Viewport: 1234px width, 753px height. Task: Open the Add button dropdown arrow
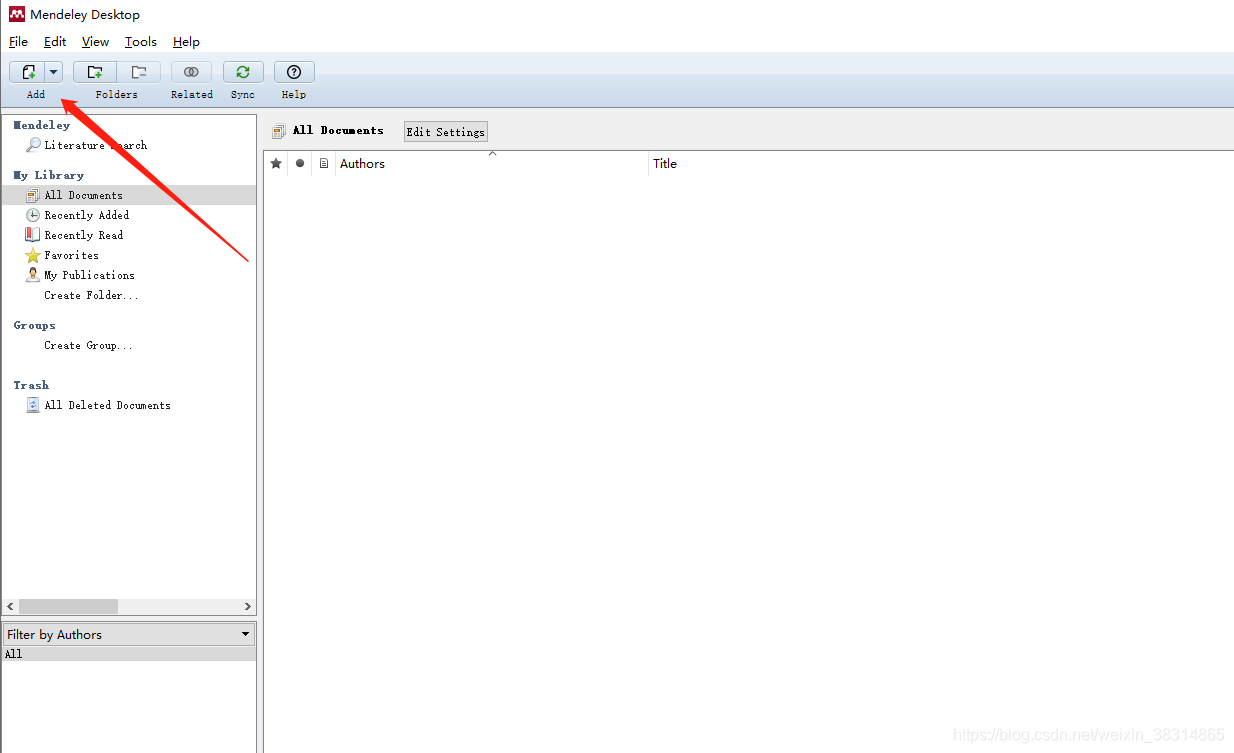click(54, 72)
